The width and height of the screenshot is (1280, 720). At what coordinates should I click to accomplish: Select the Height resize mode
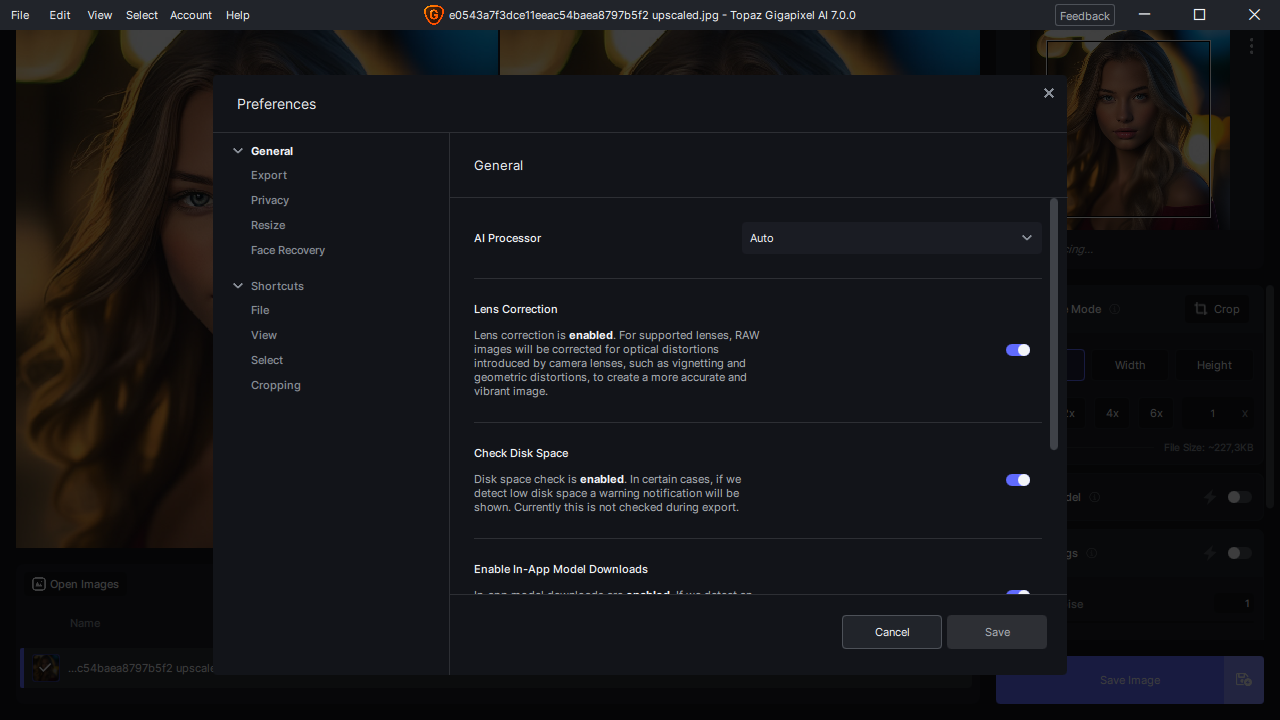[1214, 365]
